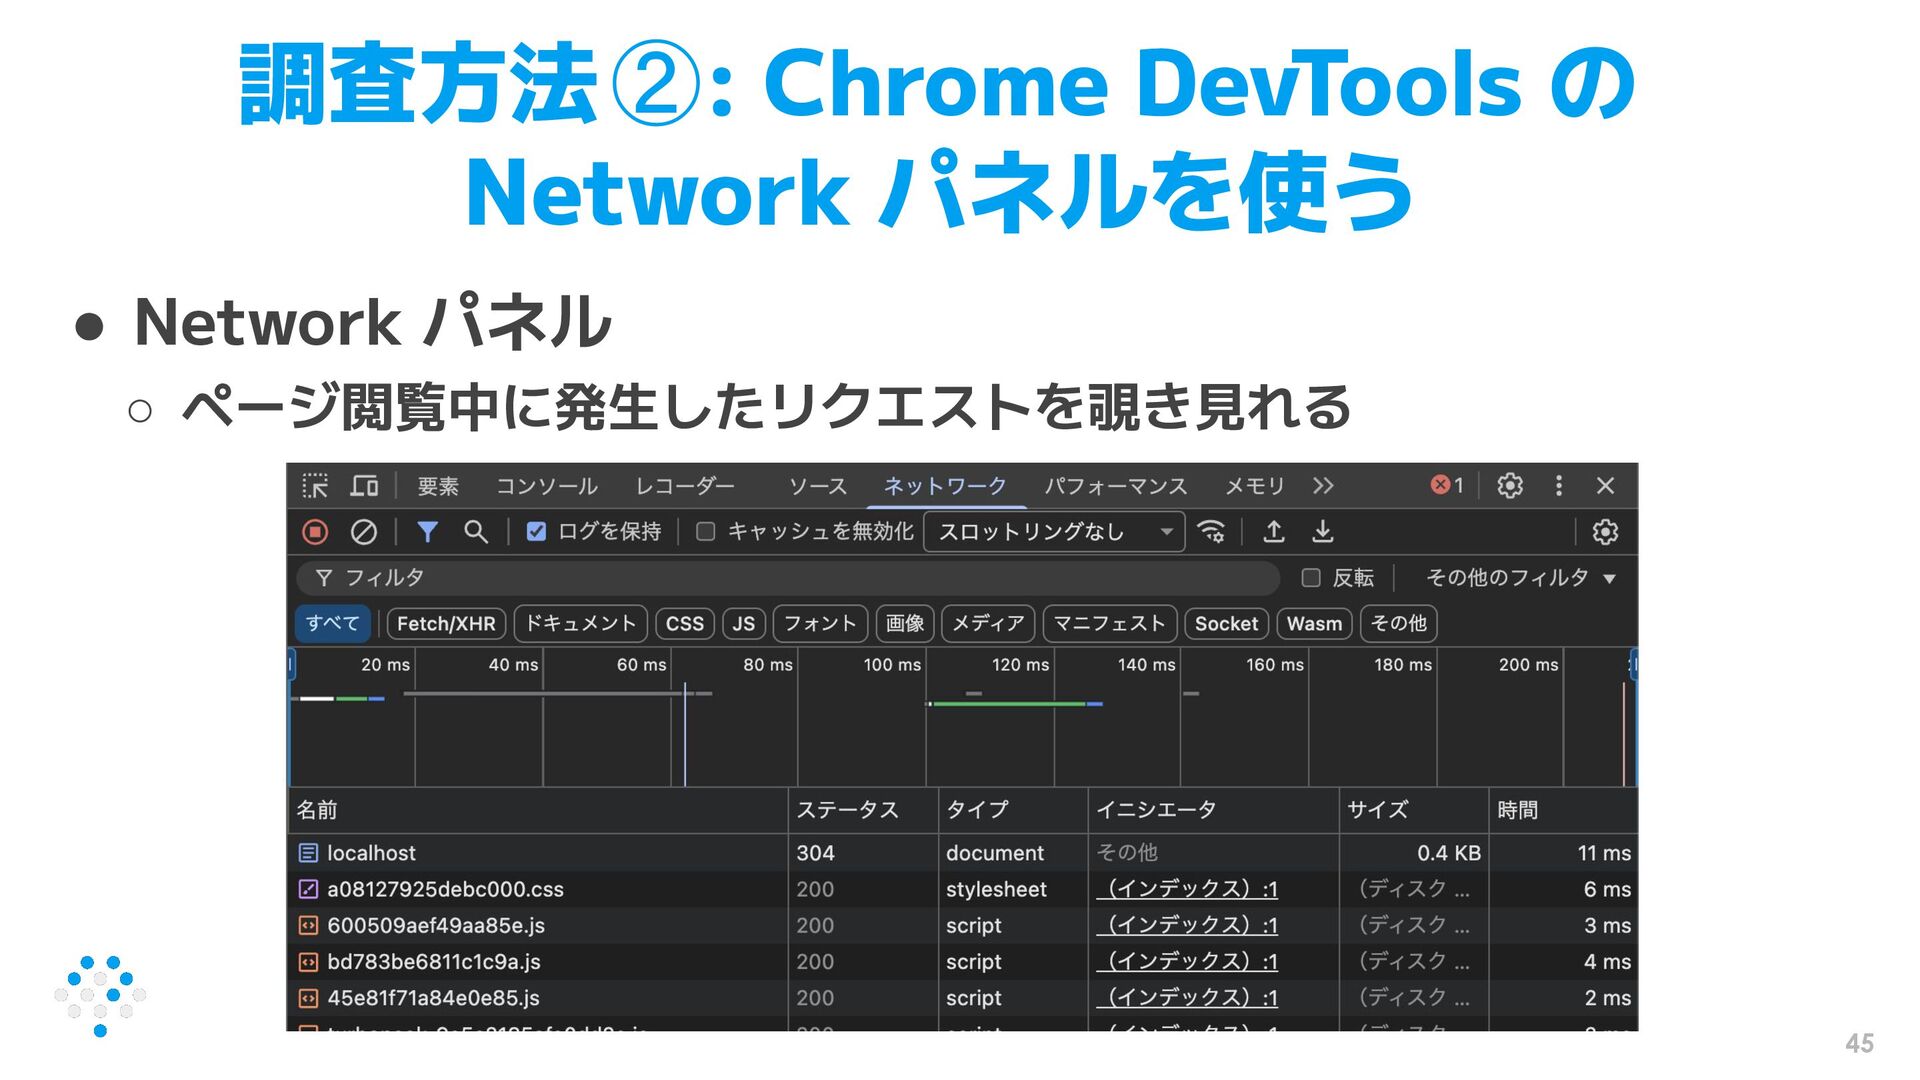The image size is (1920, 1080).
Task: Switch to the コンソール tab
Action: (x=546, y=486)
